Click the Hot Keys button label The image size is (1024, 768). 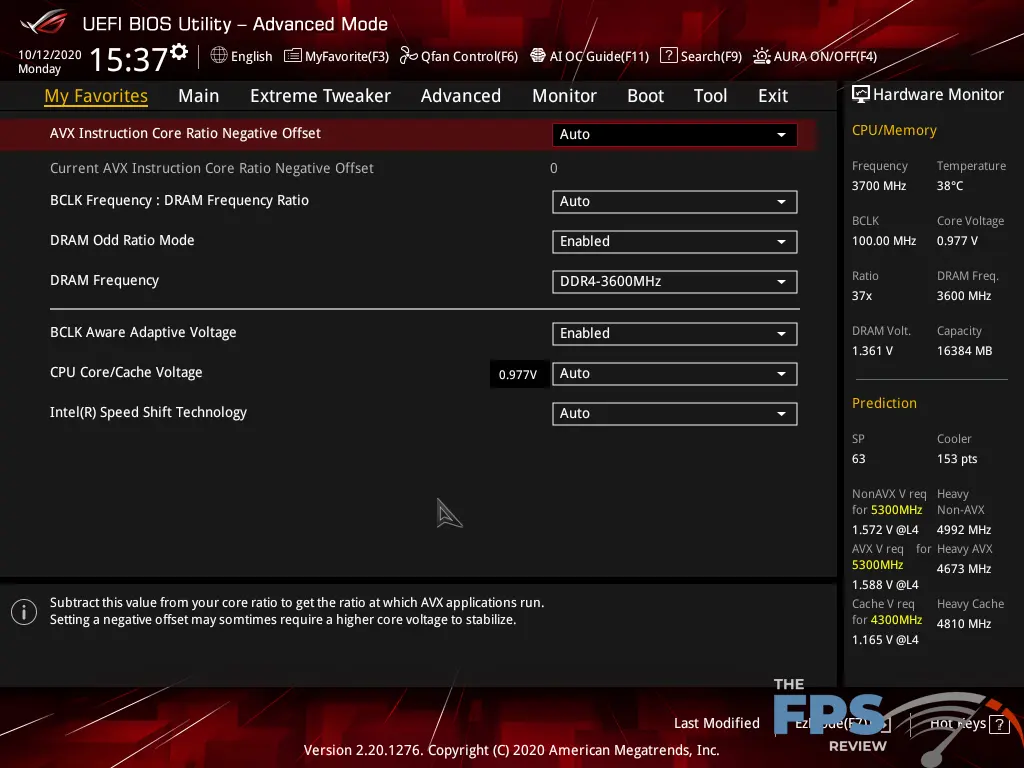point(957,724)
